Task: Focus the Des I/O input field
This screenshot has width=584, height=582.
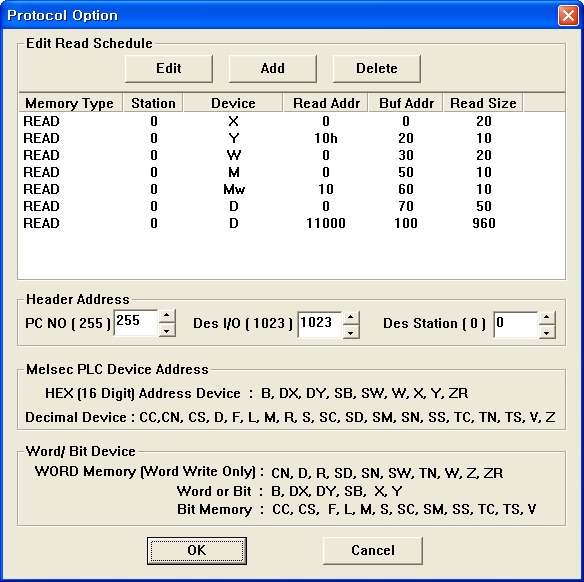Action: click(320, 324)
